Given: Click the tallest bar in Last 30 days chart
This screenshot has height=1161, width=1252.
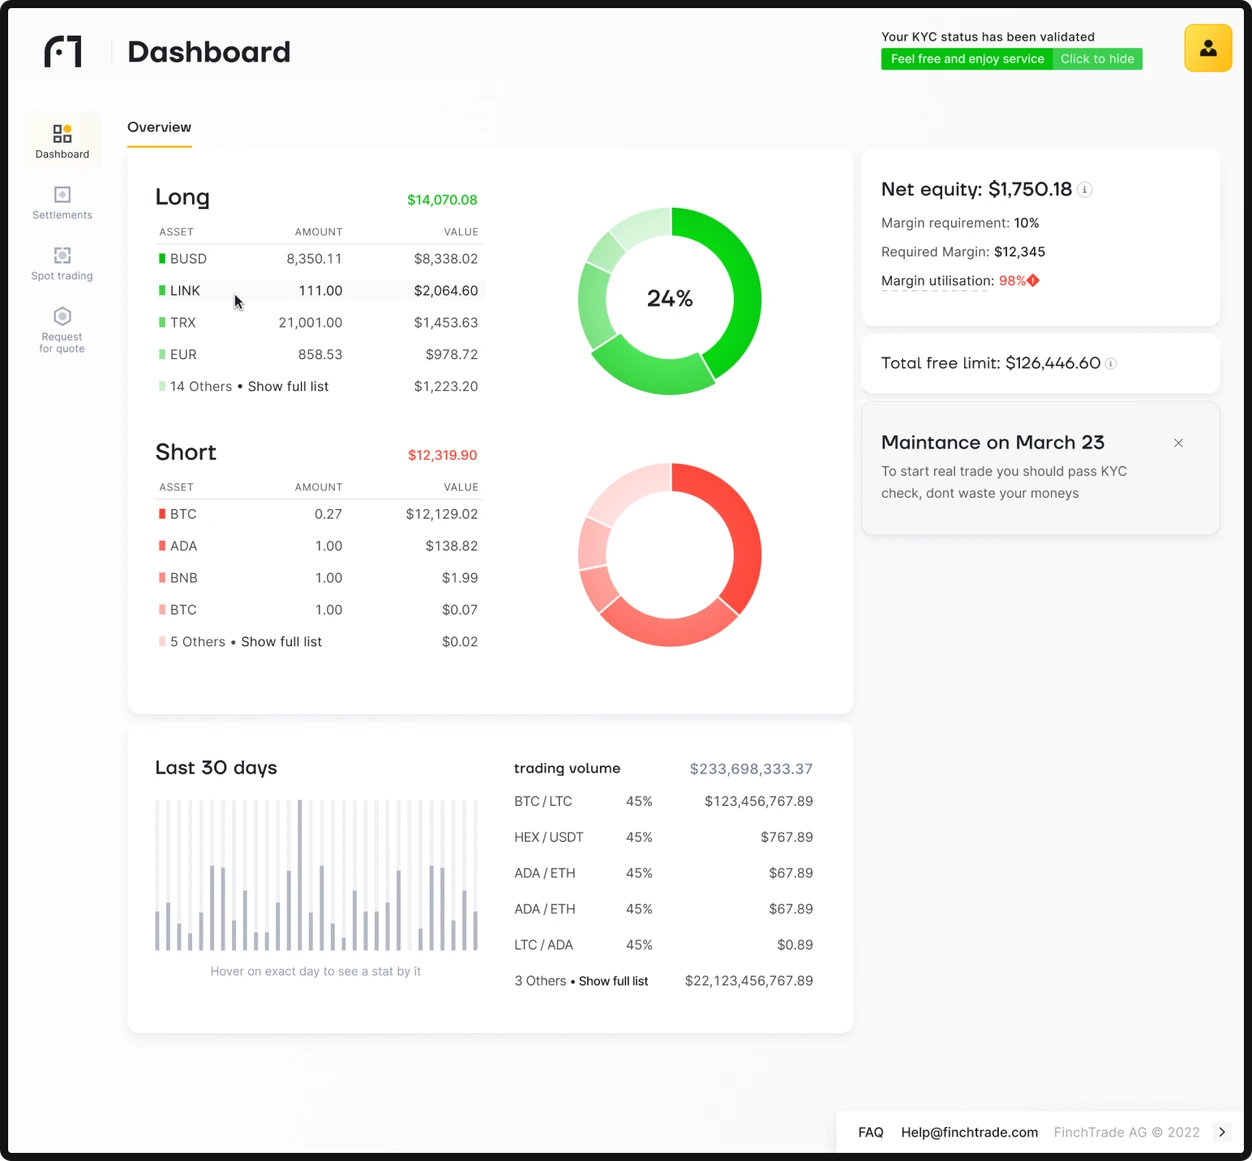Looking at the screenshot, I should tap(300, 875).
